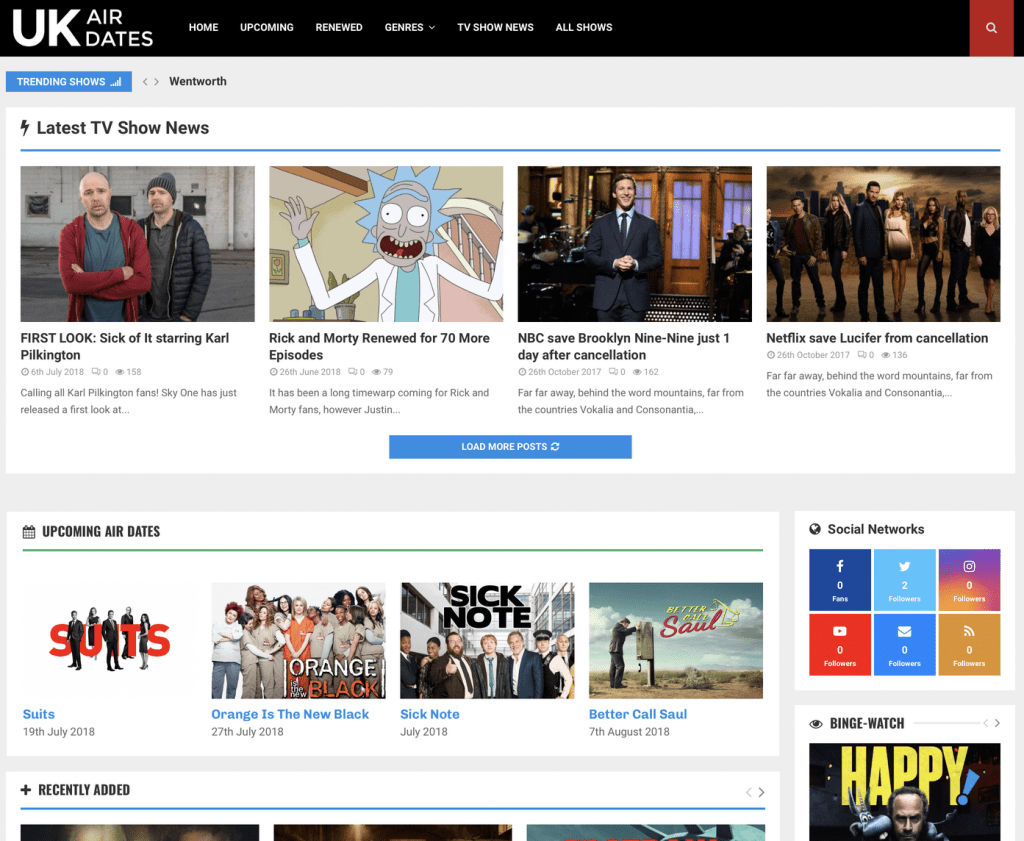Click the Trending Shows blue label
The height and width of the screenshot is (841, 1024).
click(x=69, y=82)
